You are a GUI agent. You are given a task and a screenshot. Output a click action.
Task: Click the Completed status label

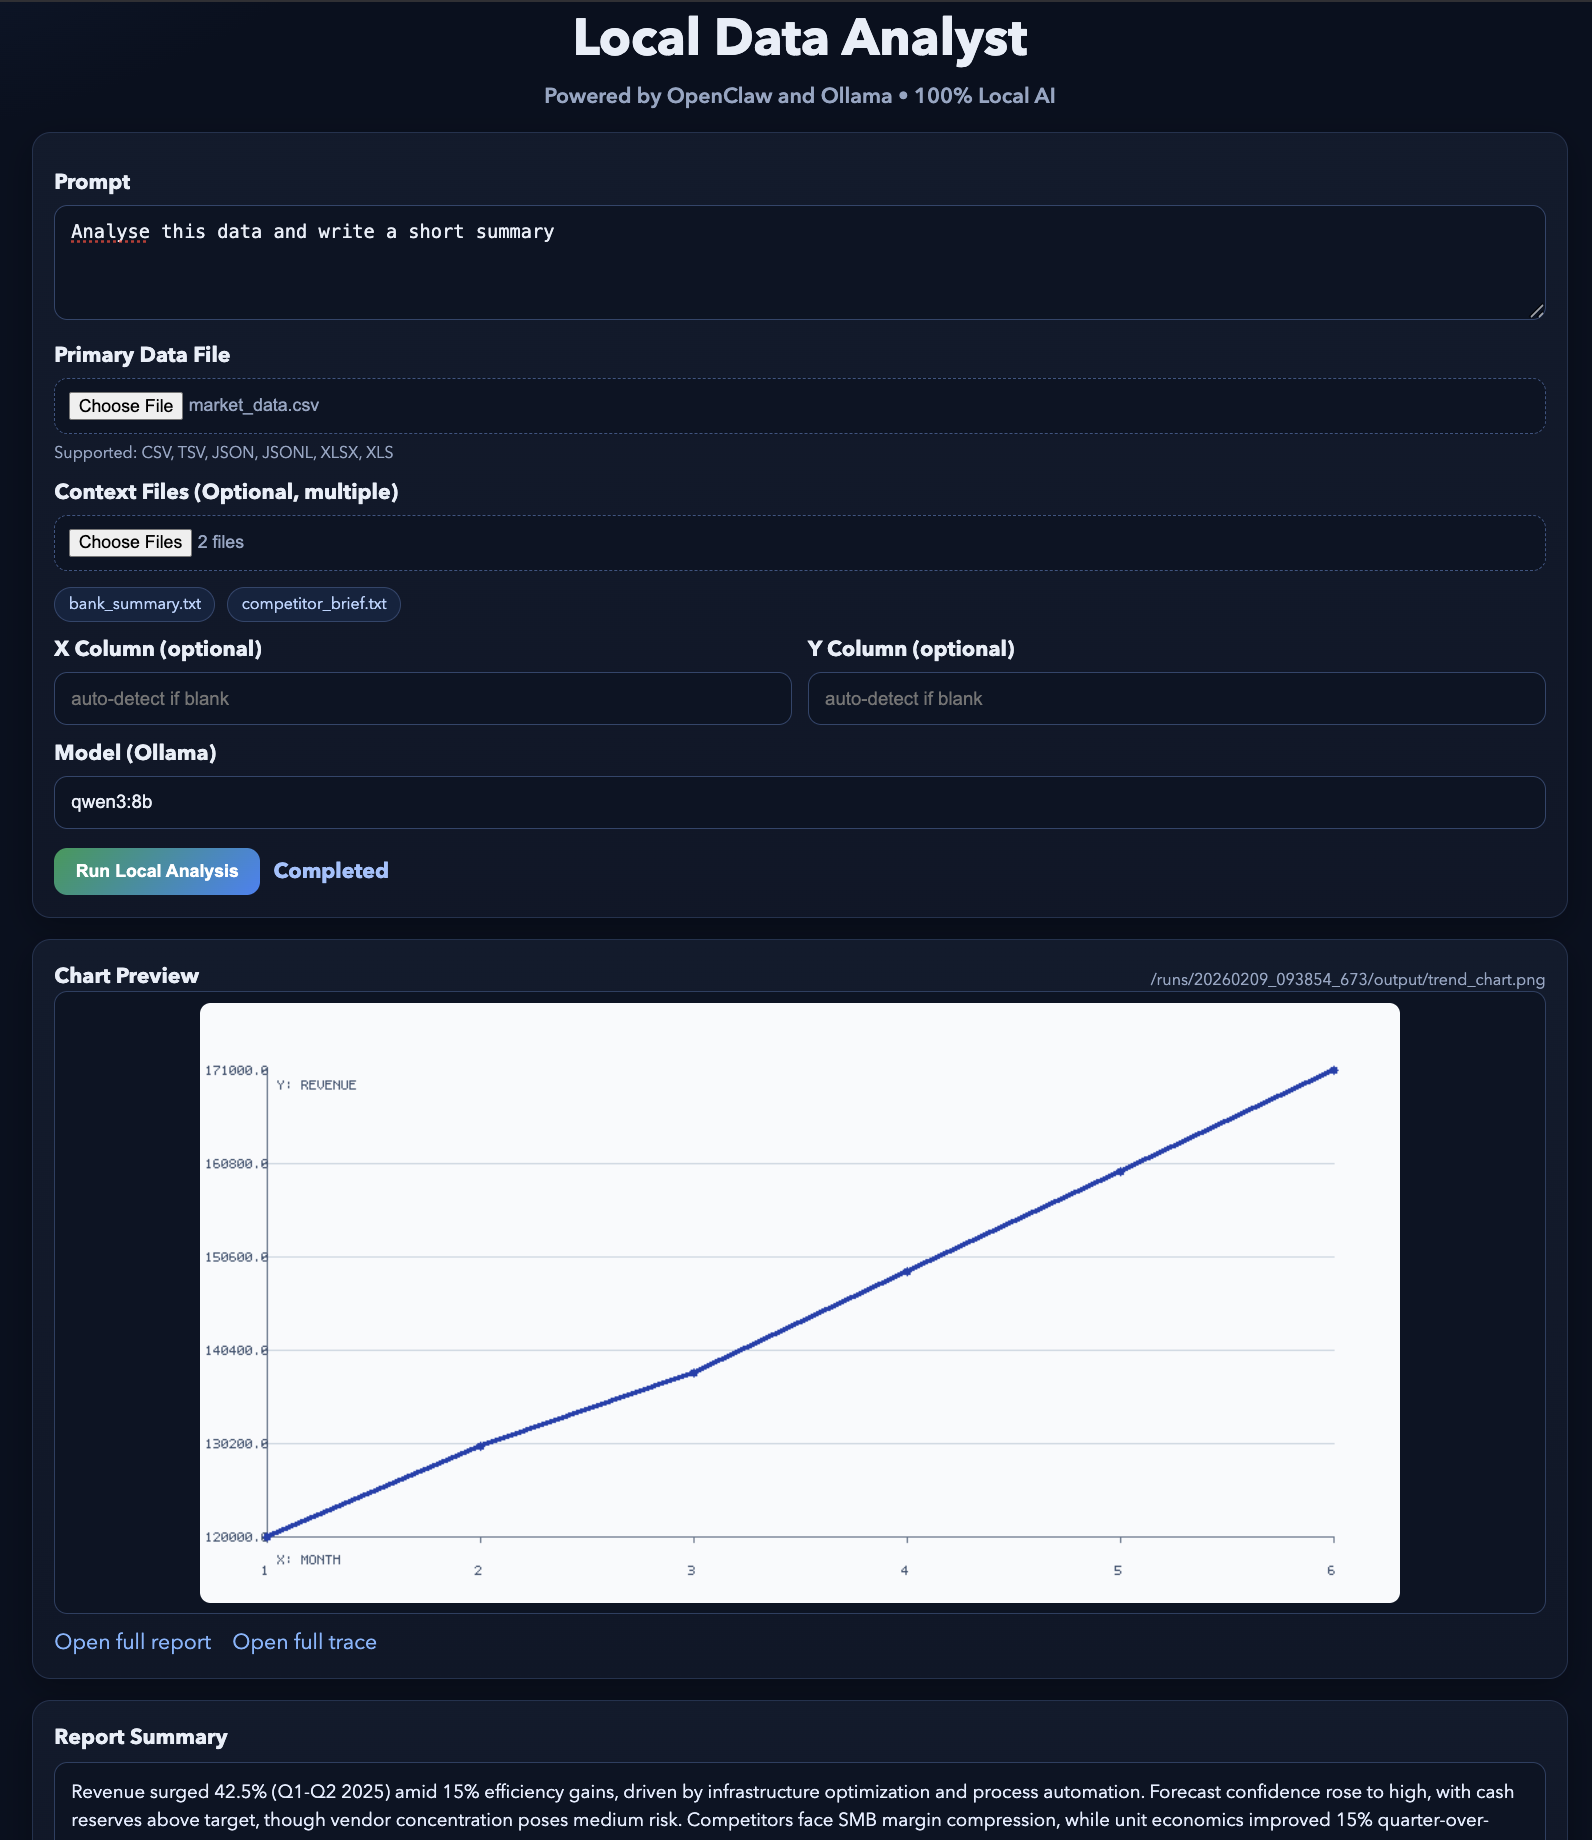pyautogui.click(x=331, y=871)
